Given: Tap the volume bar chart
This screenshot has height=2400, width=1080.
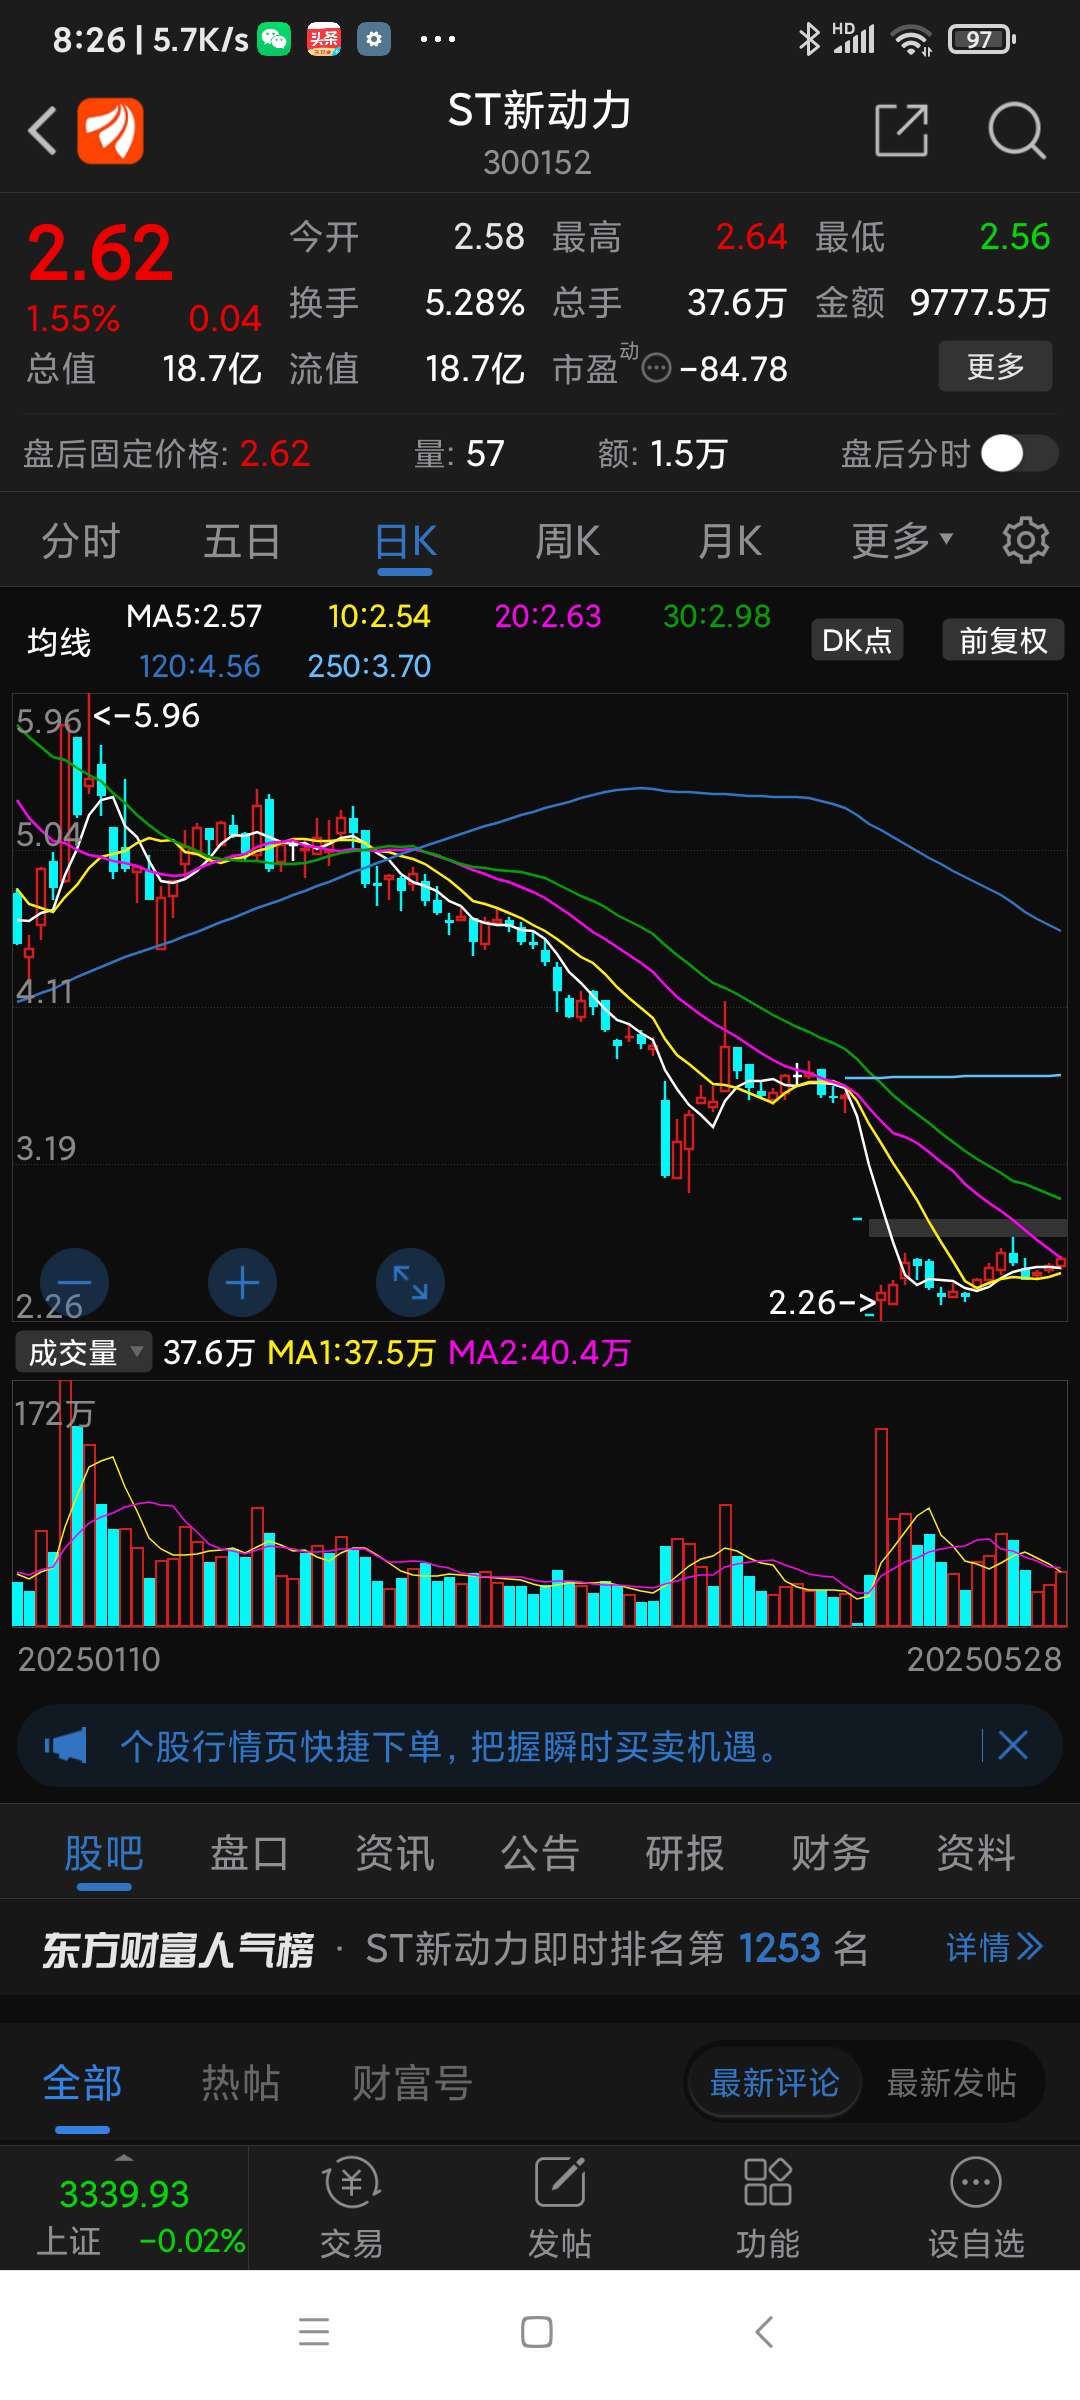Looking at the screenshot, I should tap(540, 1503).
